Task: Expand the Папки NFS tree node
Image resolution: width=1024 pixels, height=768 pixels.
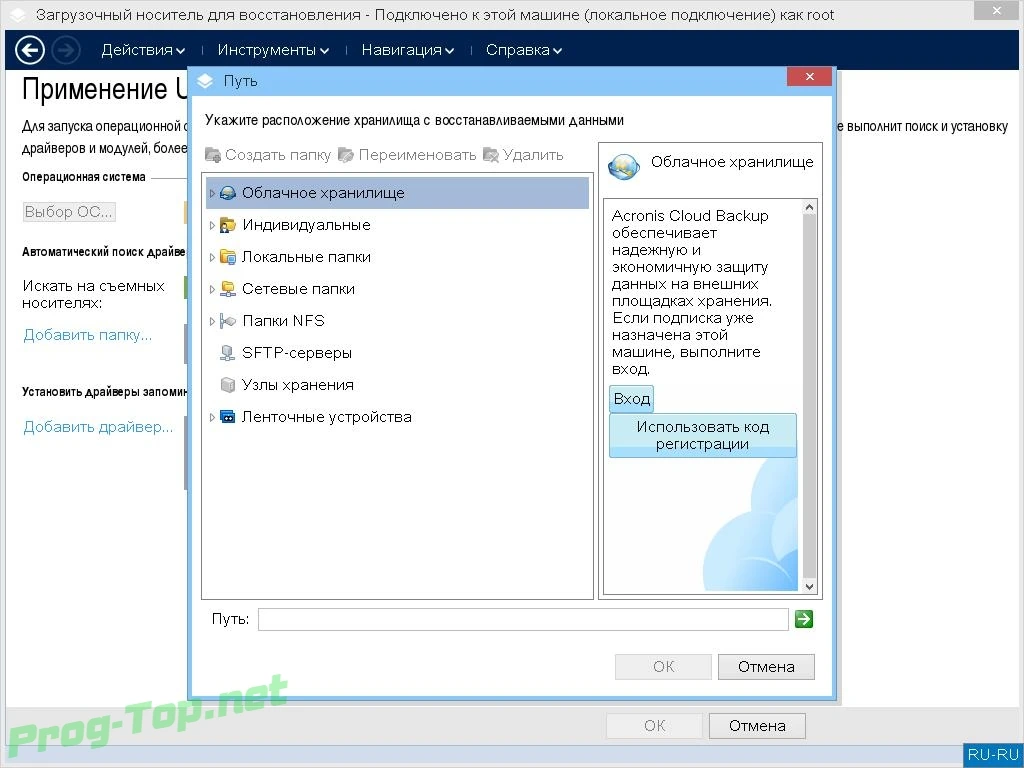Action: click(x=212, y=321)
